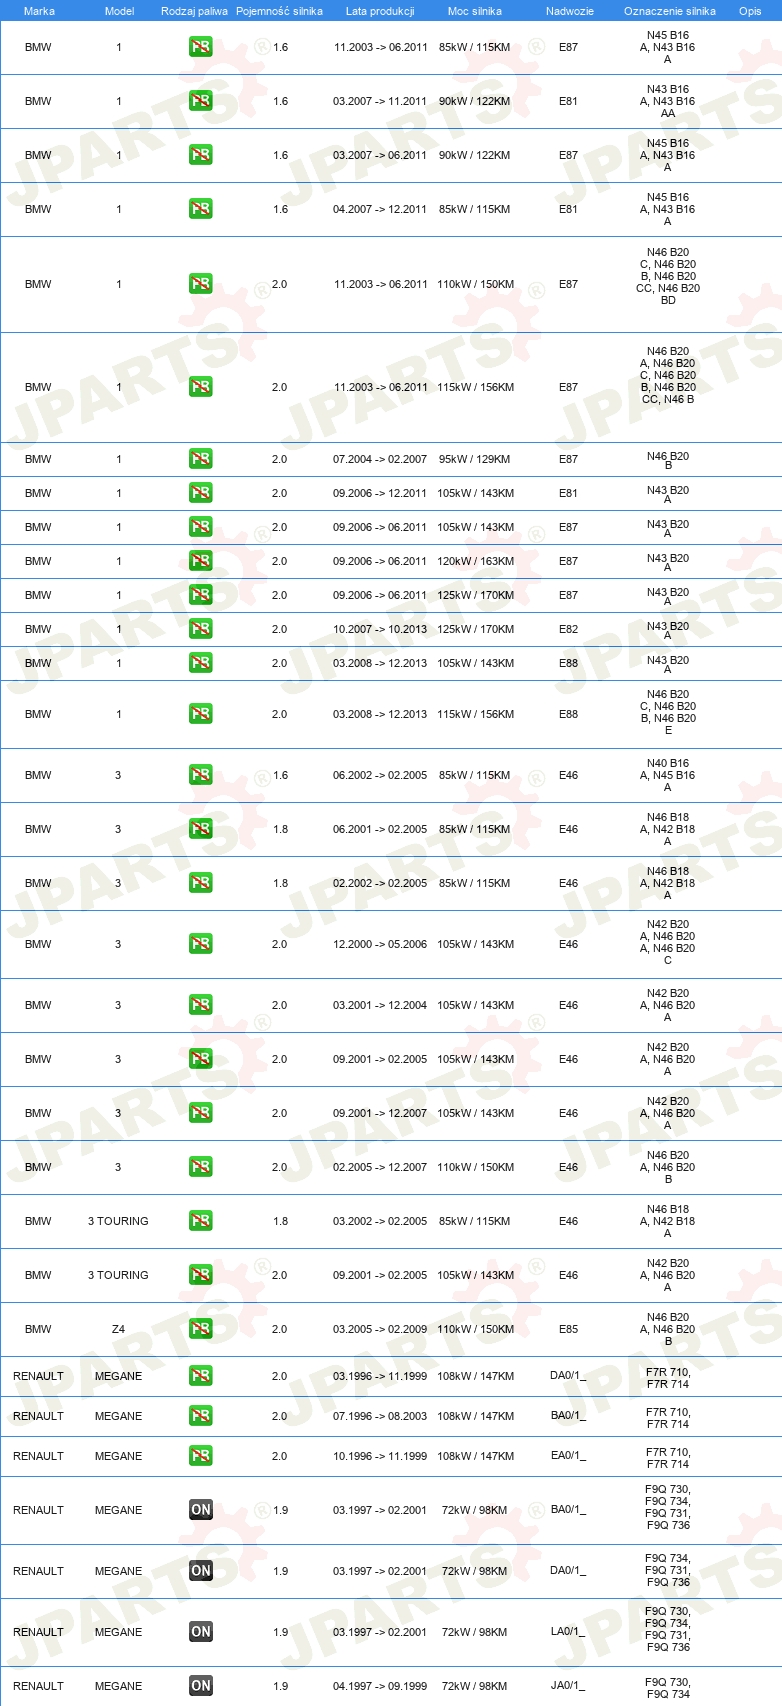Click petrol icon in 06.2001 -> 02.2005 row
The image size is (782, 1706).
(x=201, y=829)
